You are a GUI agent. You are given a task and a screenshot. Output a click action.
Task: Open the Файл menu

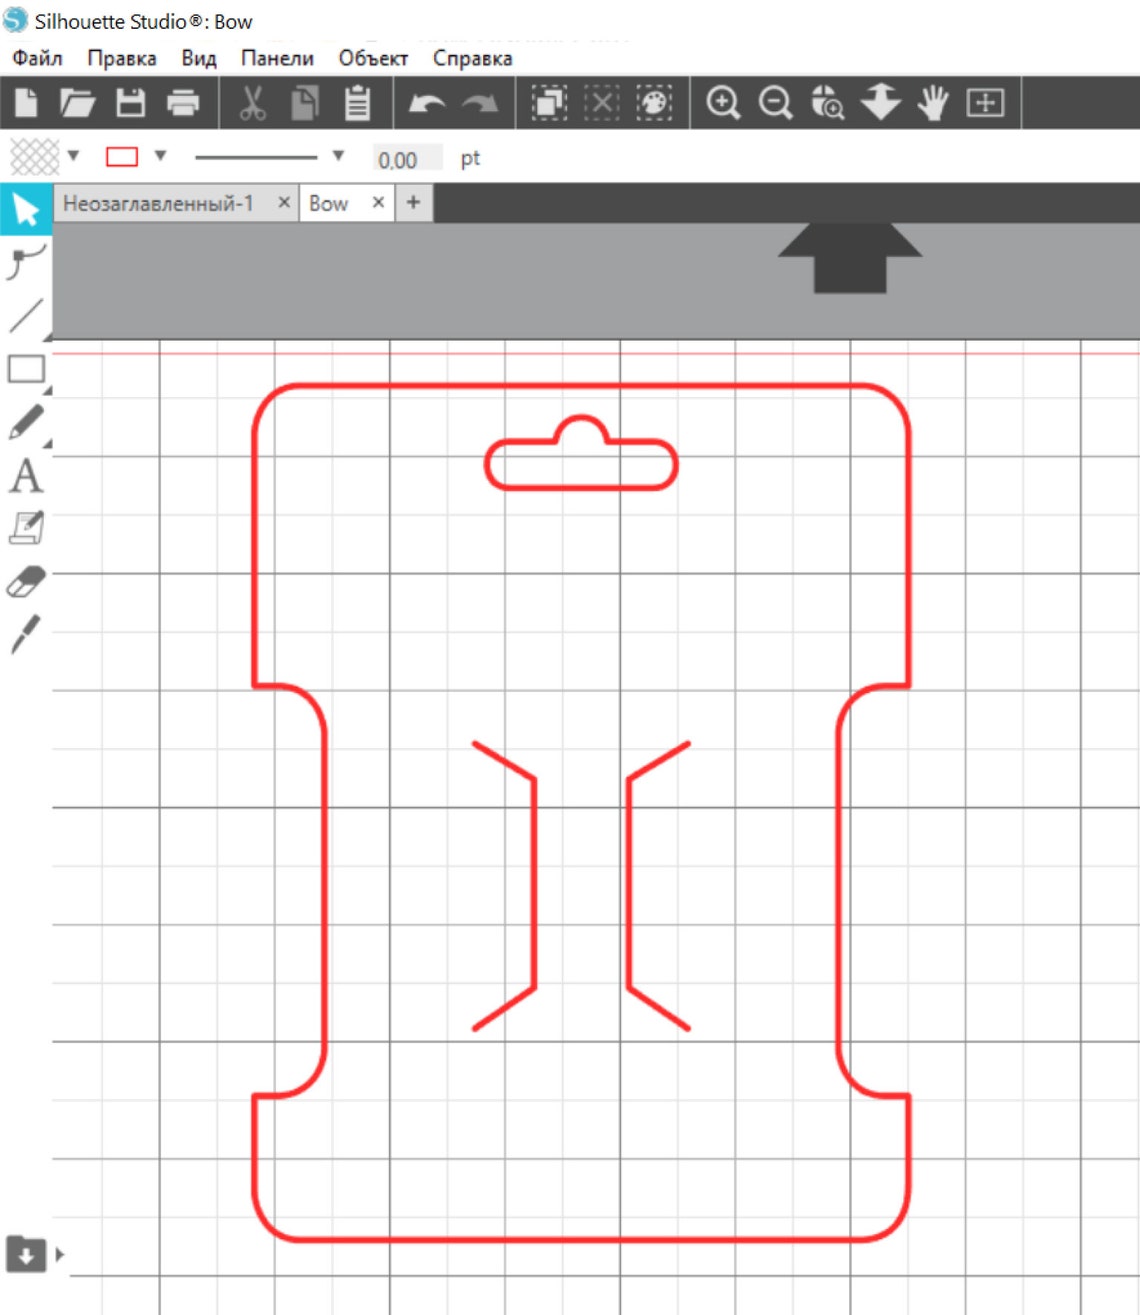point(37,58)
